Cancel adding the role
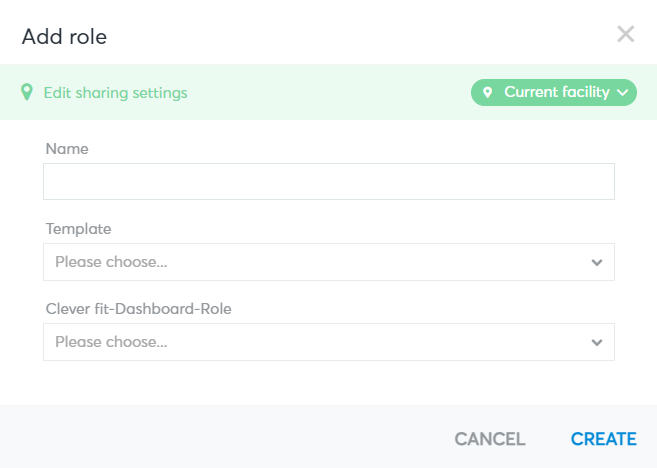 click(489, 439)
